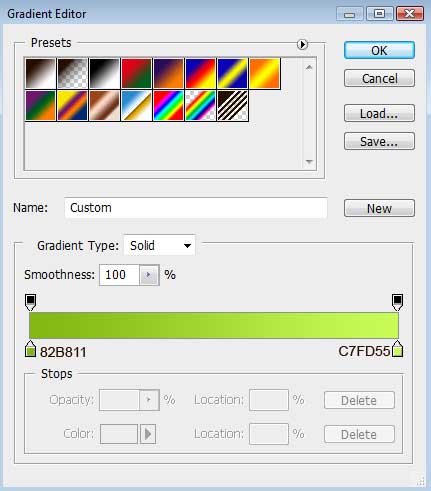The image size is (431, 491).
Task: Click in the Name text field
Action: tap(196, 208)
